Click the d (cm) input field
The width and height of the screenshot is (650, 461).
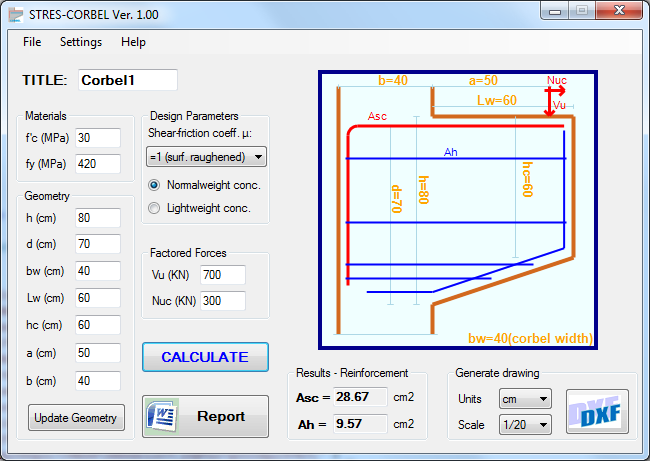(98, 244)
